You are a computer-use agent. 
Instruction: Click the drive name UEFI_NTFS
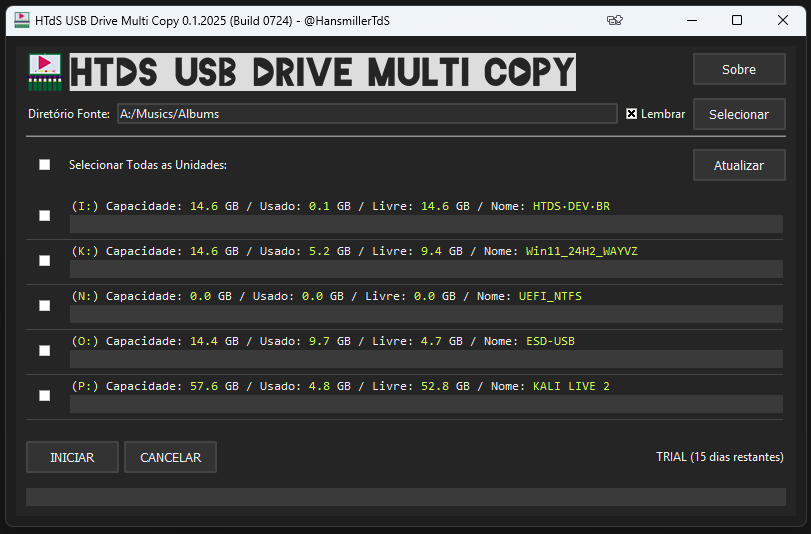(x=550, y=296)
